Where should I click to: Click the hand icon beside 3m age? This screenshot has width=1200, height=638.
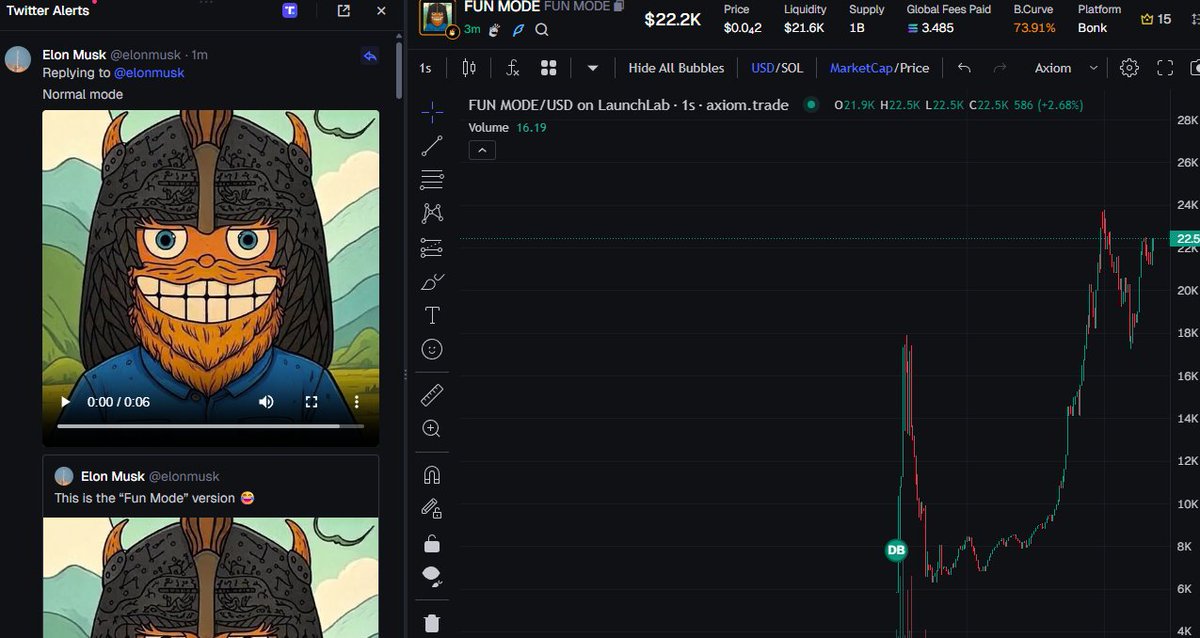[494, 30]
